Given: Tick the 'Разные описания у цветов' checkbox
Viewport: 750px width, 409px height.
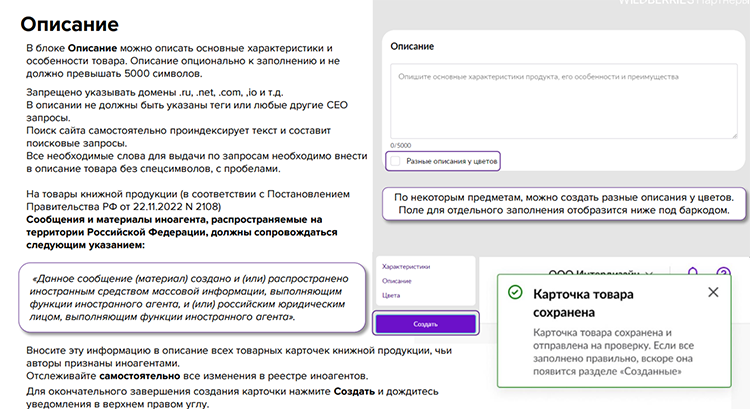Looking at the screenshot, I should click(x=395, y=161).
